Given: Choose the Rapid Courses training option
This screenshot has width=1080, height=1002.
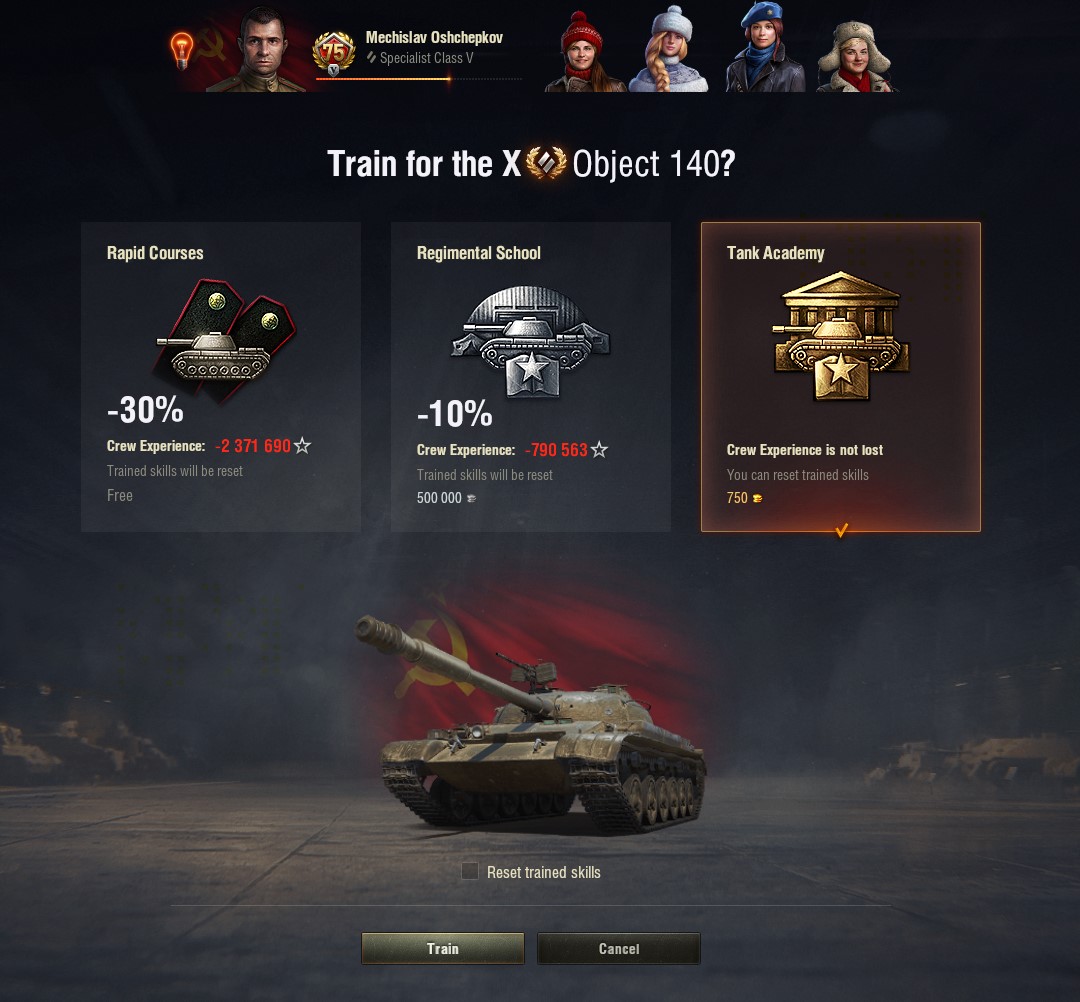Looking at the screenshot, I should pyautogui.click(x=221, y=377).
